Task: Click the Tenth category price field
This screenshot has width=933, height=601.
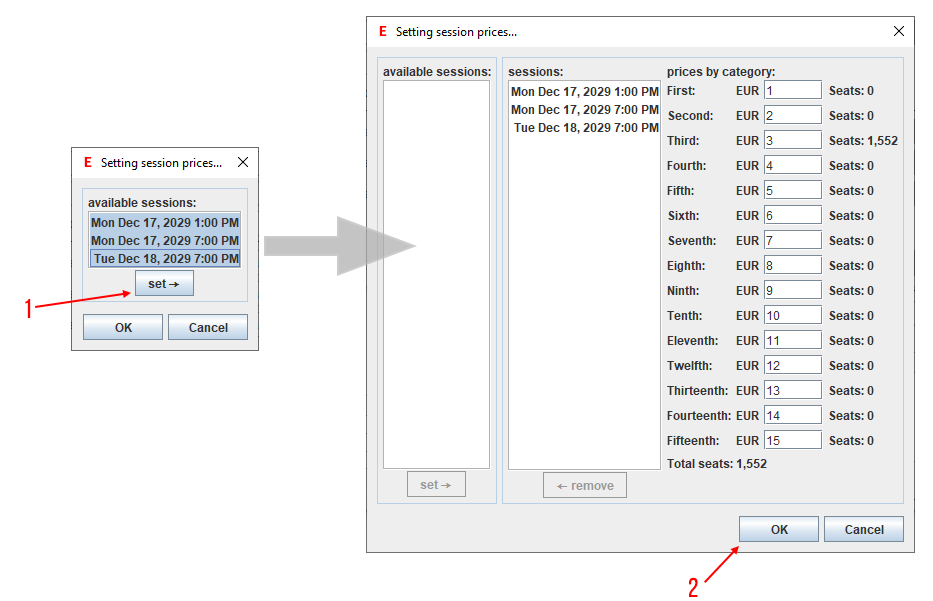Action: 793,315
